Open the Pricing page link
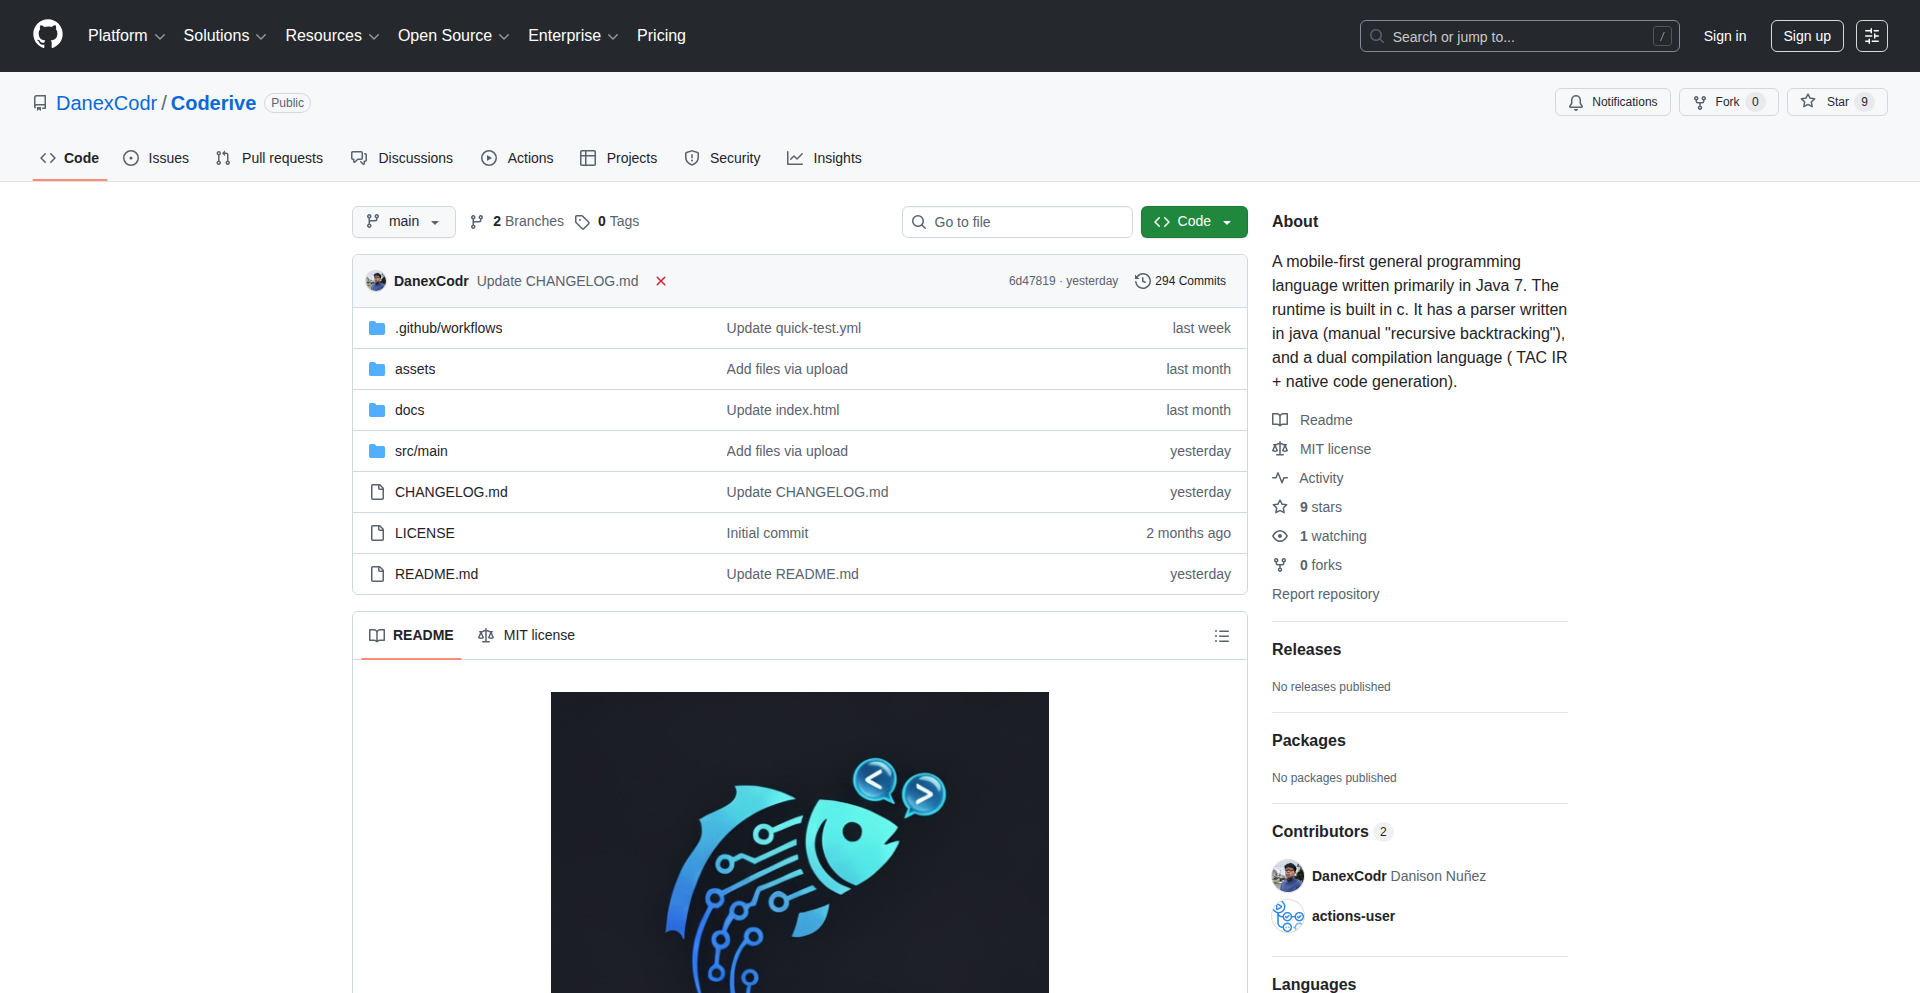Screen dimensions: 1920x993 (x=661, y=36)
